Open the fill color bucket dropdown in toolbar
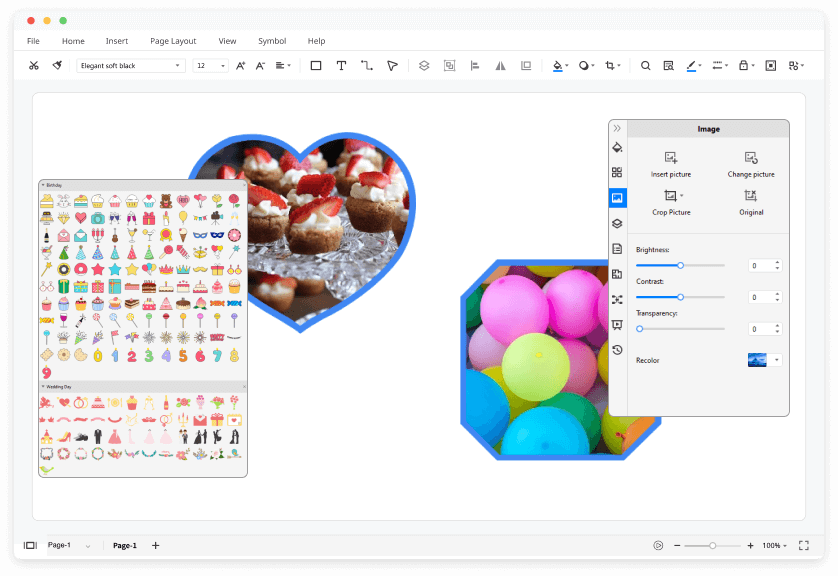The image size is (838, 576). (560, 66)
